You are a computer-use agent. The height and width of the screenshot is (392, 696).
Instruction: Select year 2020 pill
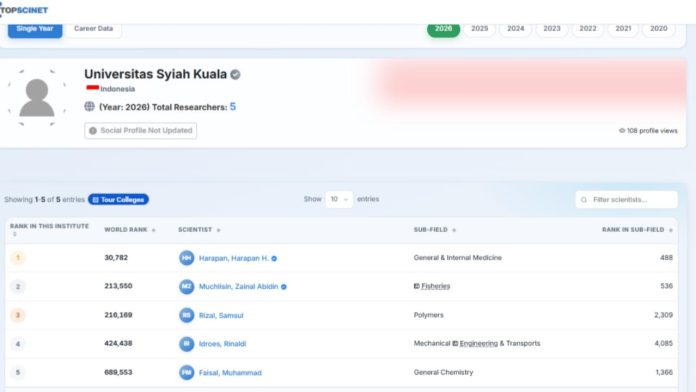[659, 29]
